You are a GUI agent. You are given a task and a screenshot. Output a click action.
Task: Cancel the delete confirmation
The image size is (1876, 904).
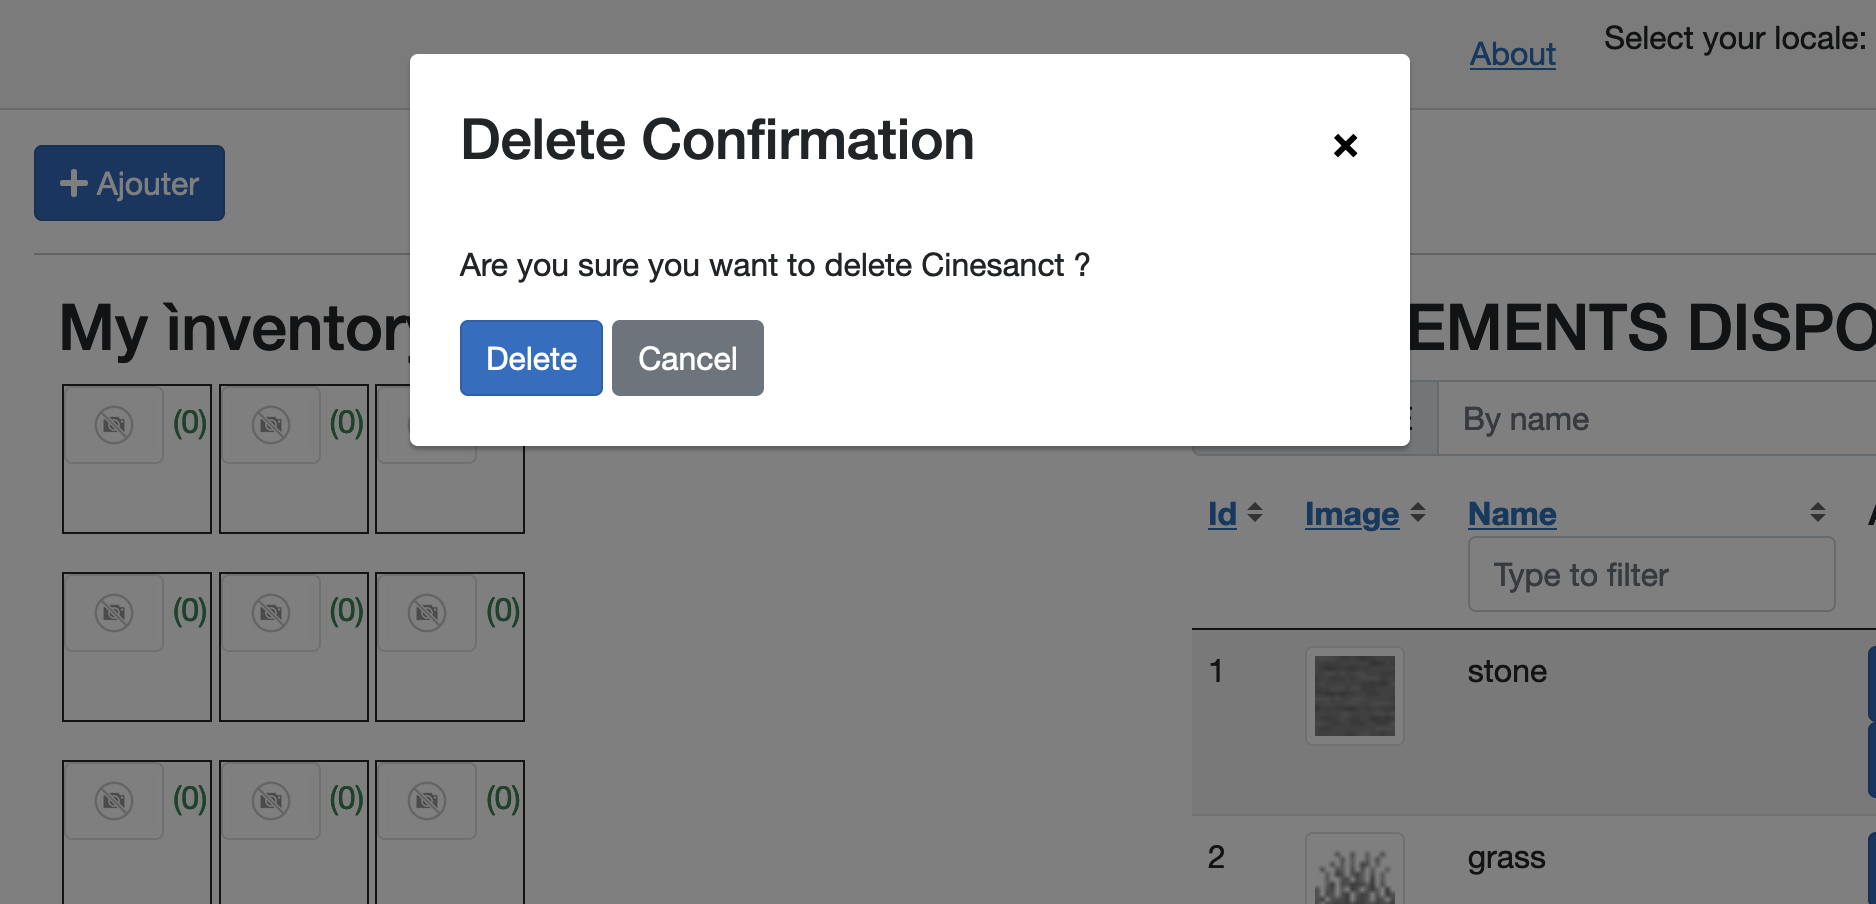pyautogui.click(x=688, y=358)
